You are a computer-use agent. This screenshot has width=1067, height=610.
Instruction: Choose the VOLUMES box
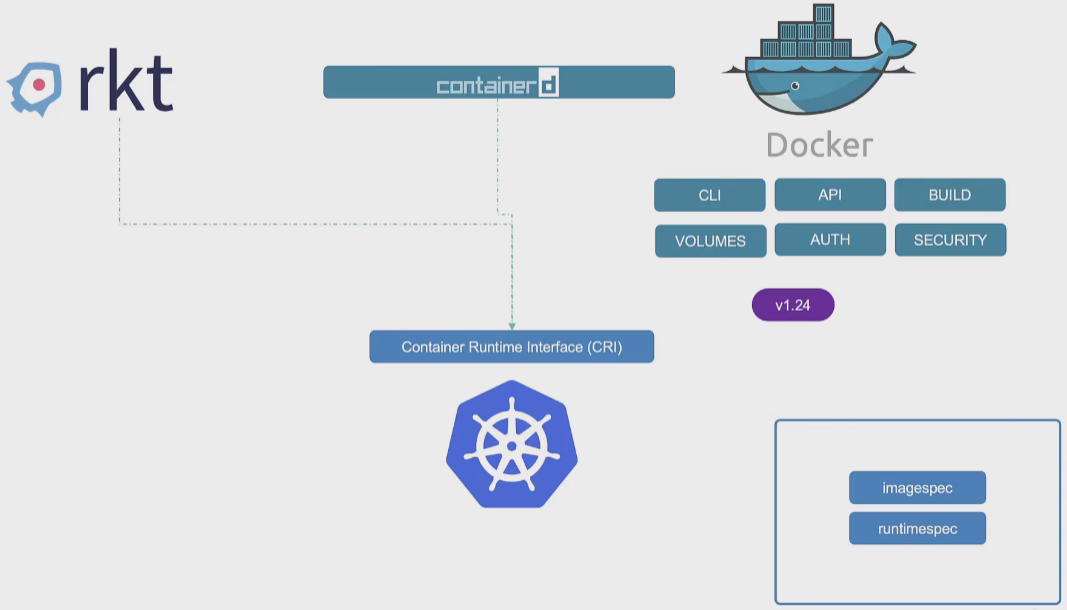(710, 241)
